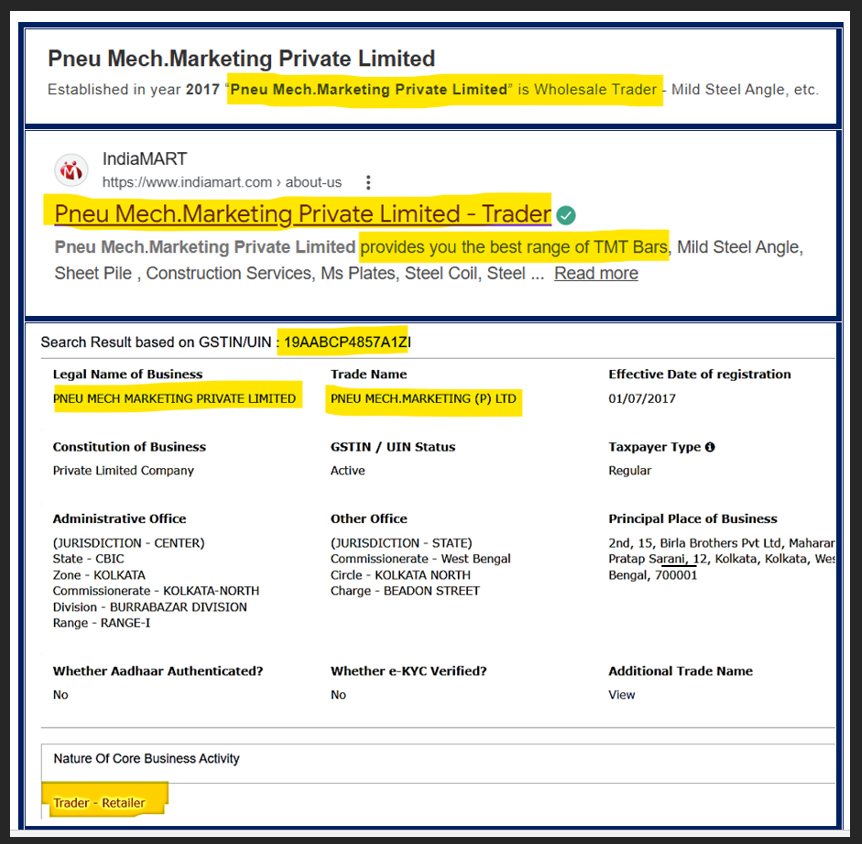
Task: Click the highlighted "Trader - Retailer" activity
Action: point(99,802)
